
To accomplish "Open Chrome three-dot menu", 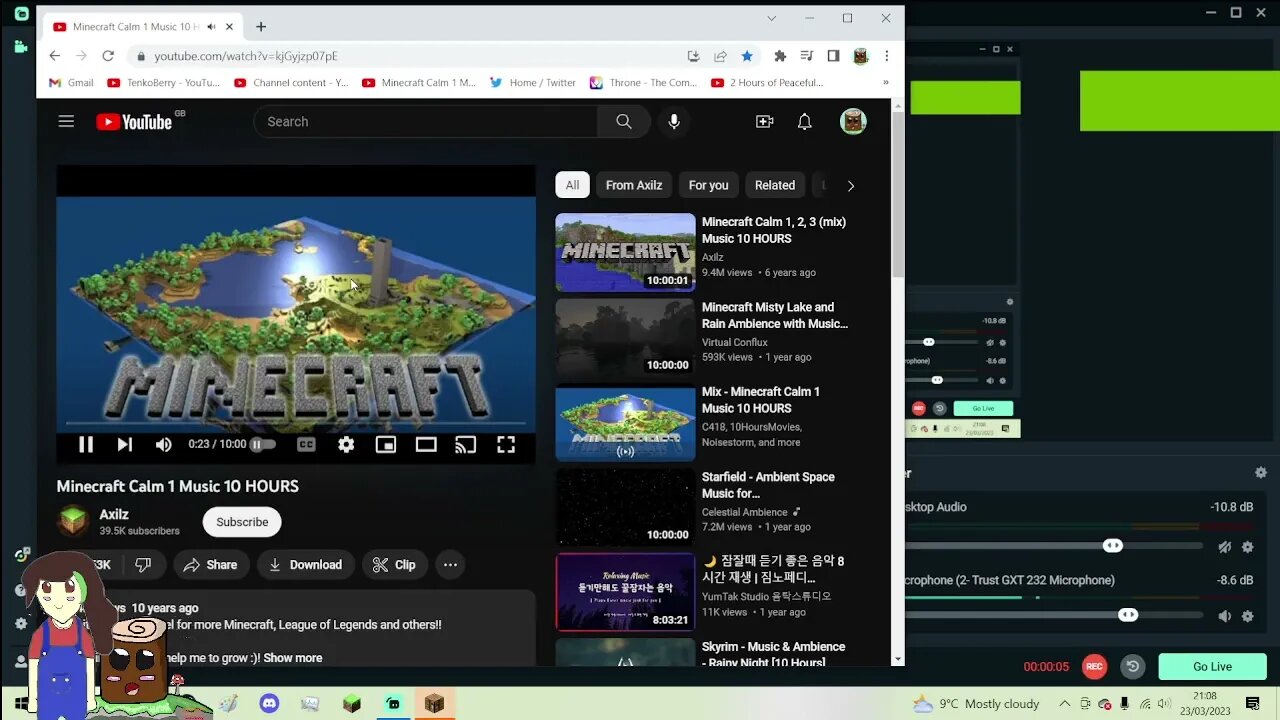I will (x=886, y=56).
